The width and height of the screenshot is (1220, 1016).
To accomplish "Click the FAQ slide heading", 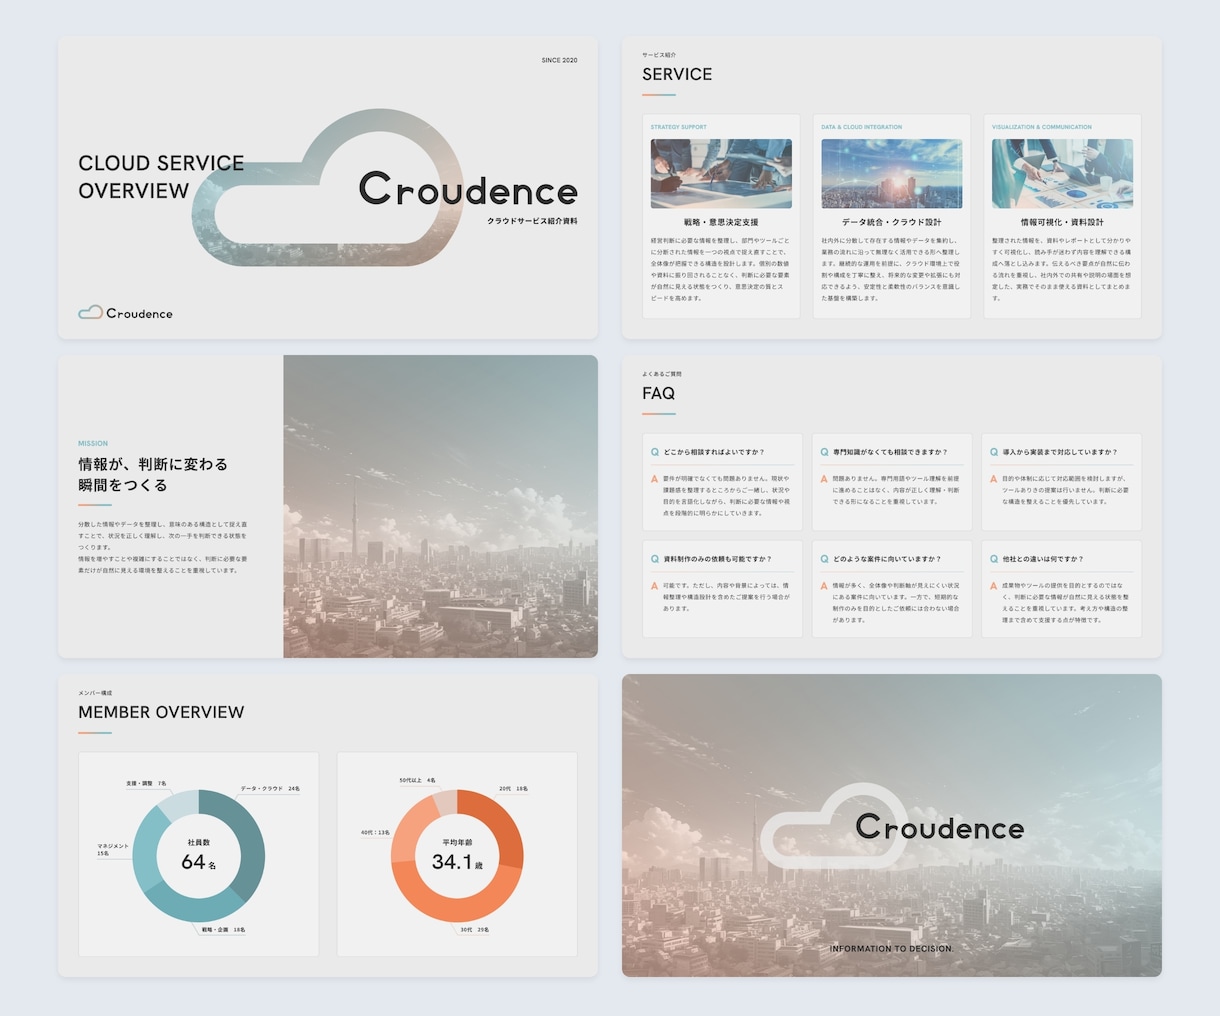I will 658,393.
